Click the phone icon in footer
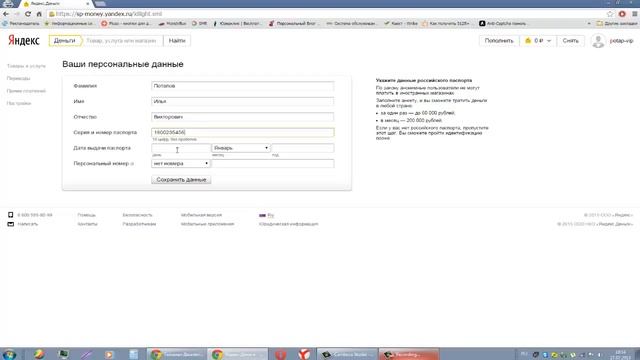This screenshot has width=640, height=360. [x=11, y=215]
